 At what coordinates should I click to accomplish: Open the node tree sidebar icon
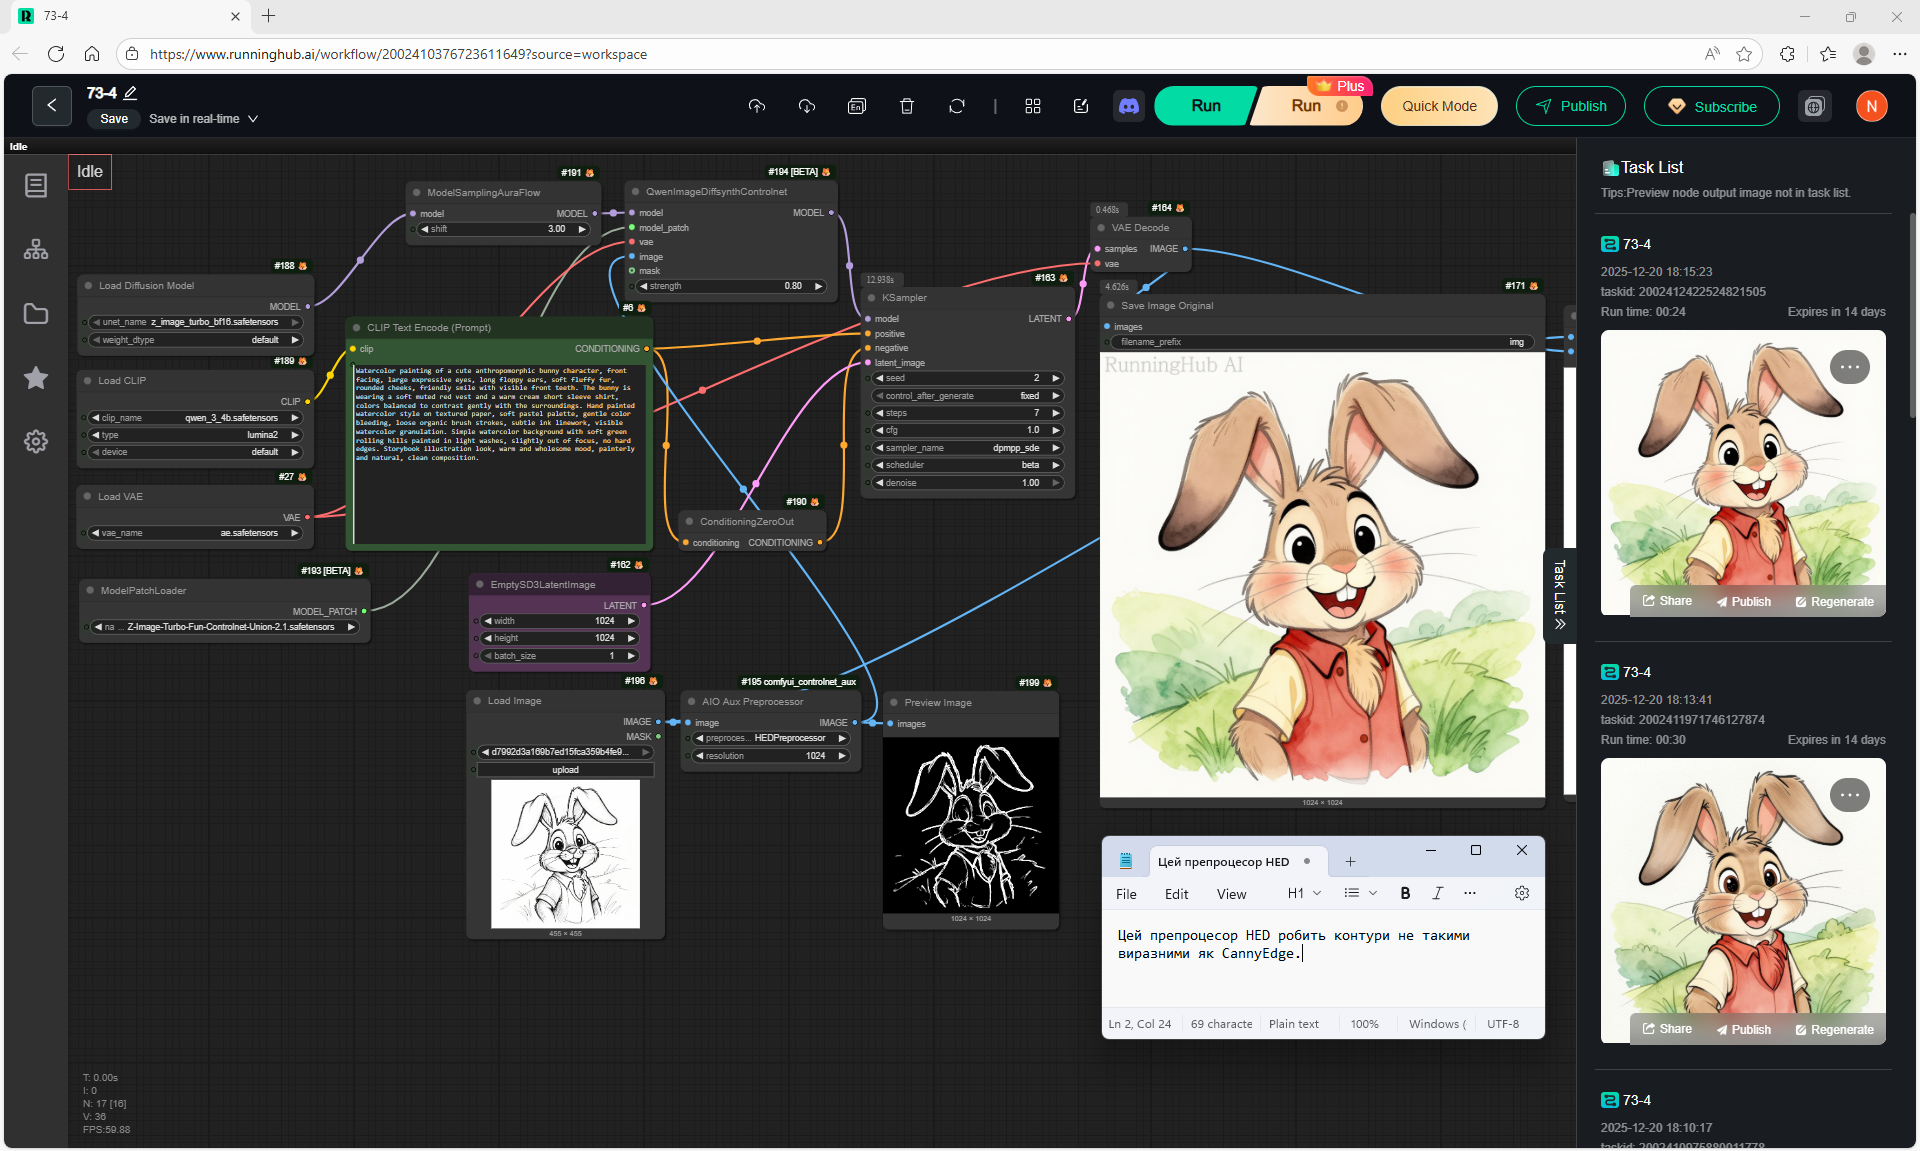tap(36, 250)
